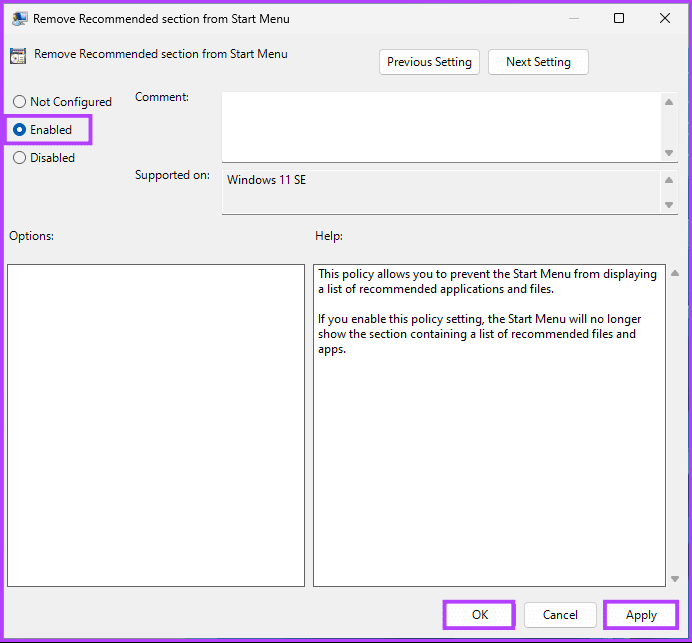Screen dimensions: 692x643
Task: Click inside the empty Options pane
Action: click(156, 425)
